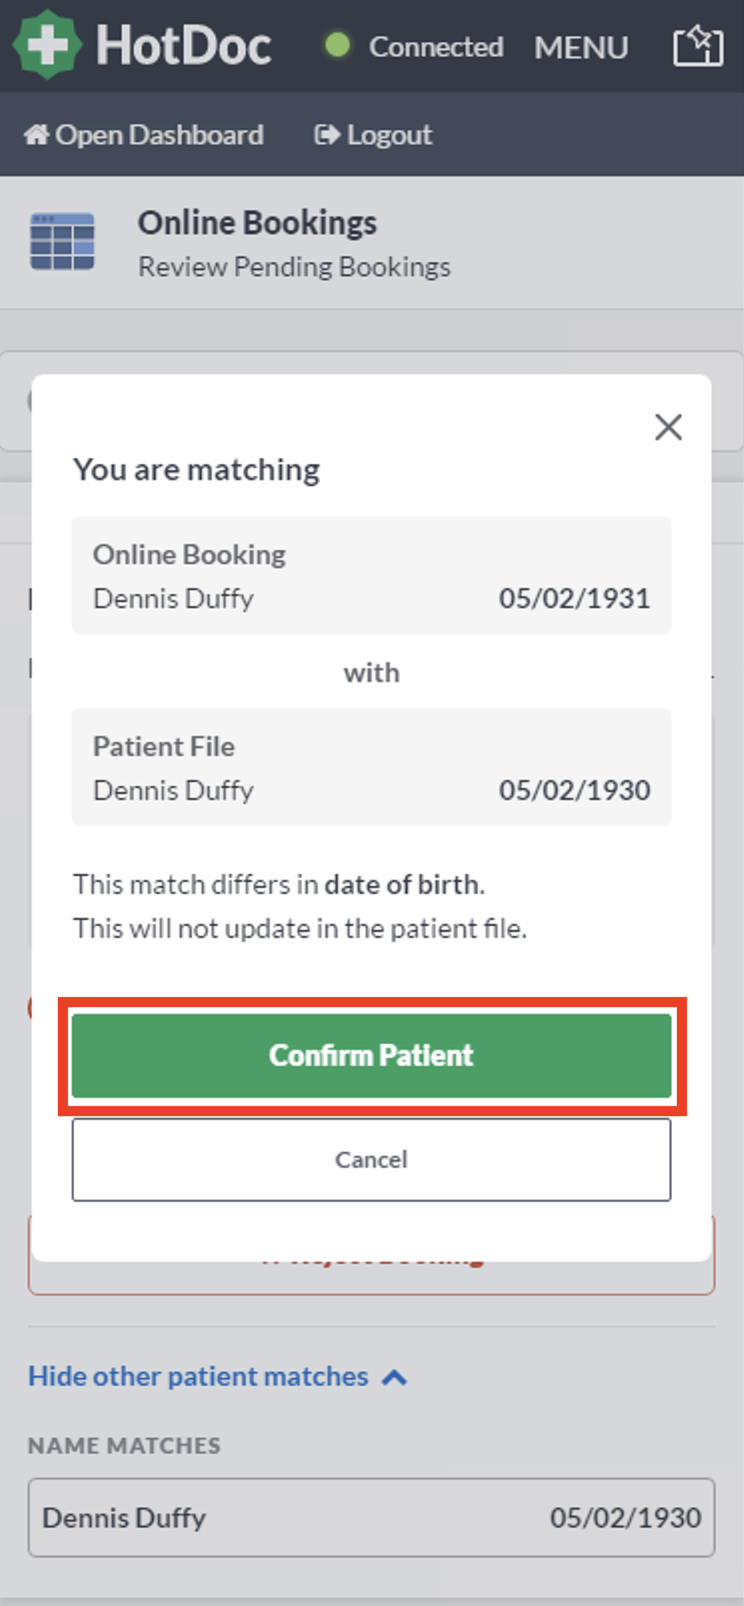The width and height of the screenshot is (744, 1606).
Task: Select the Dennis Duffy name match entry
Action: pyautogui.click(x=371, y=1517)
